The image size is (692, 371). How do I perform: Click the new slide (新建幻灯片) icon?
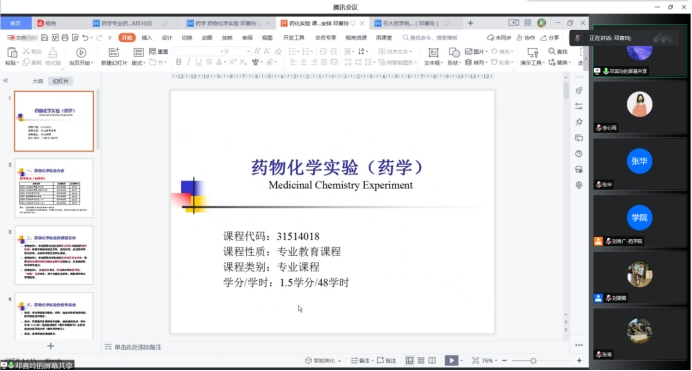point(114,52)
